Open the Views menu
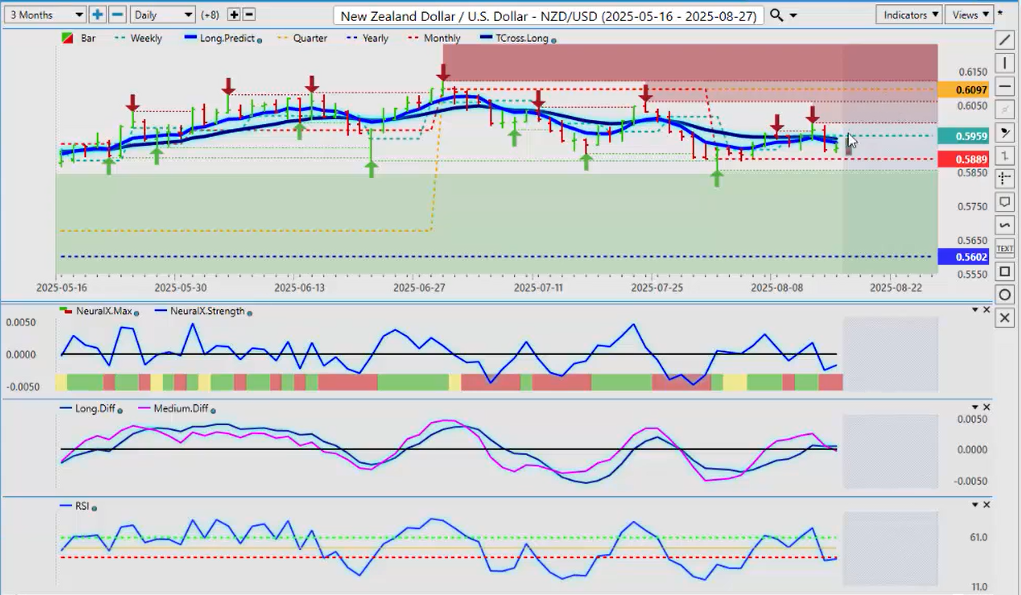This screenshot has width=1021, height=595. pos(971,15)
